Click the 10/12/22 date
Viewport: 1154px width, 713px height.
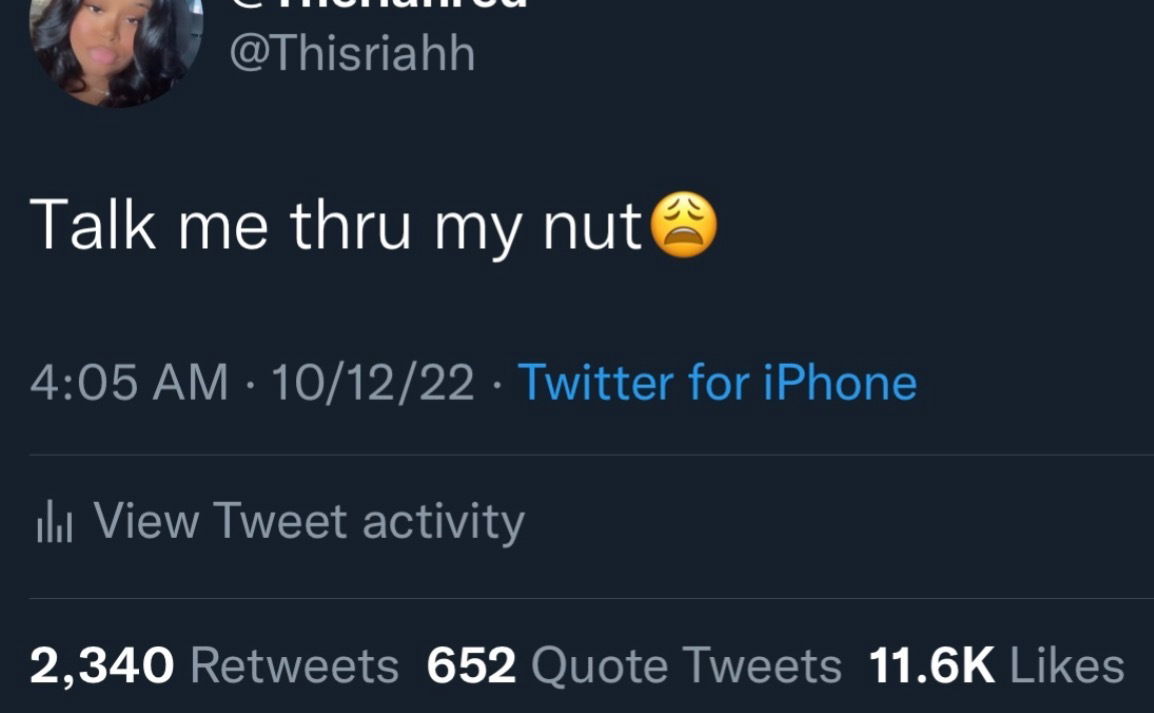(x=372, y=383)
